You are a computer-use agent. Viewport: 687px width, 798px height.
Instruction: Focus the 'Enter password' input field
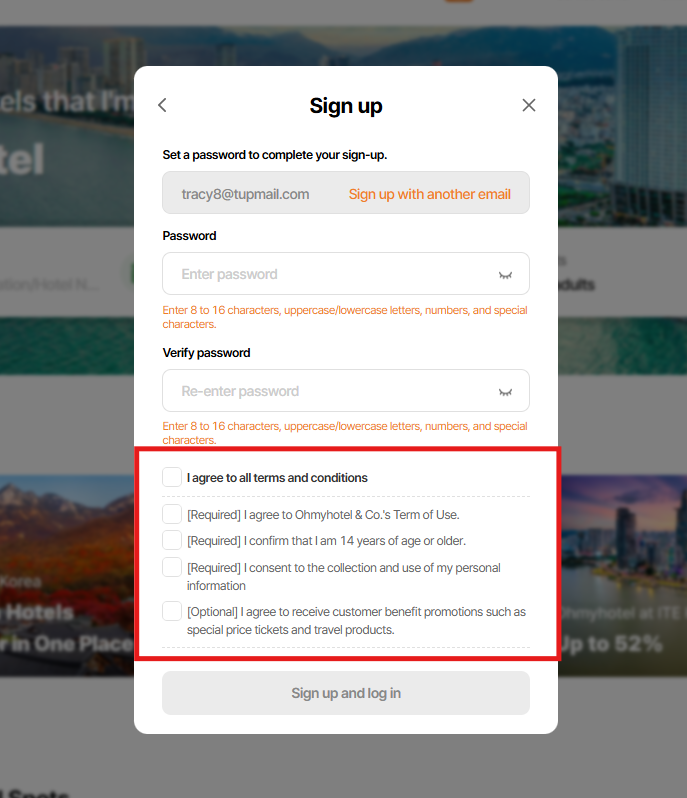(x=330, y=274)
